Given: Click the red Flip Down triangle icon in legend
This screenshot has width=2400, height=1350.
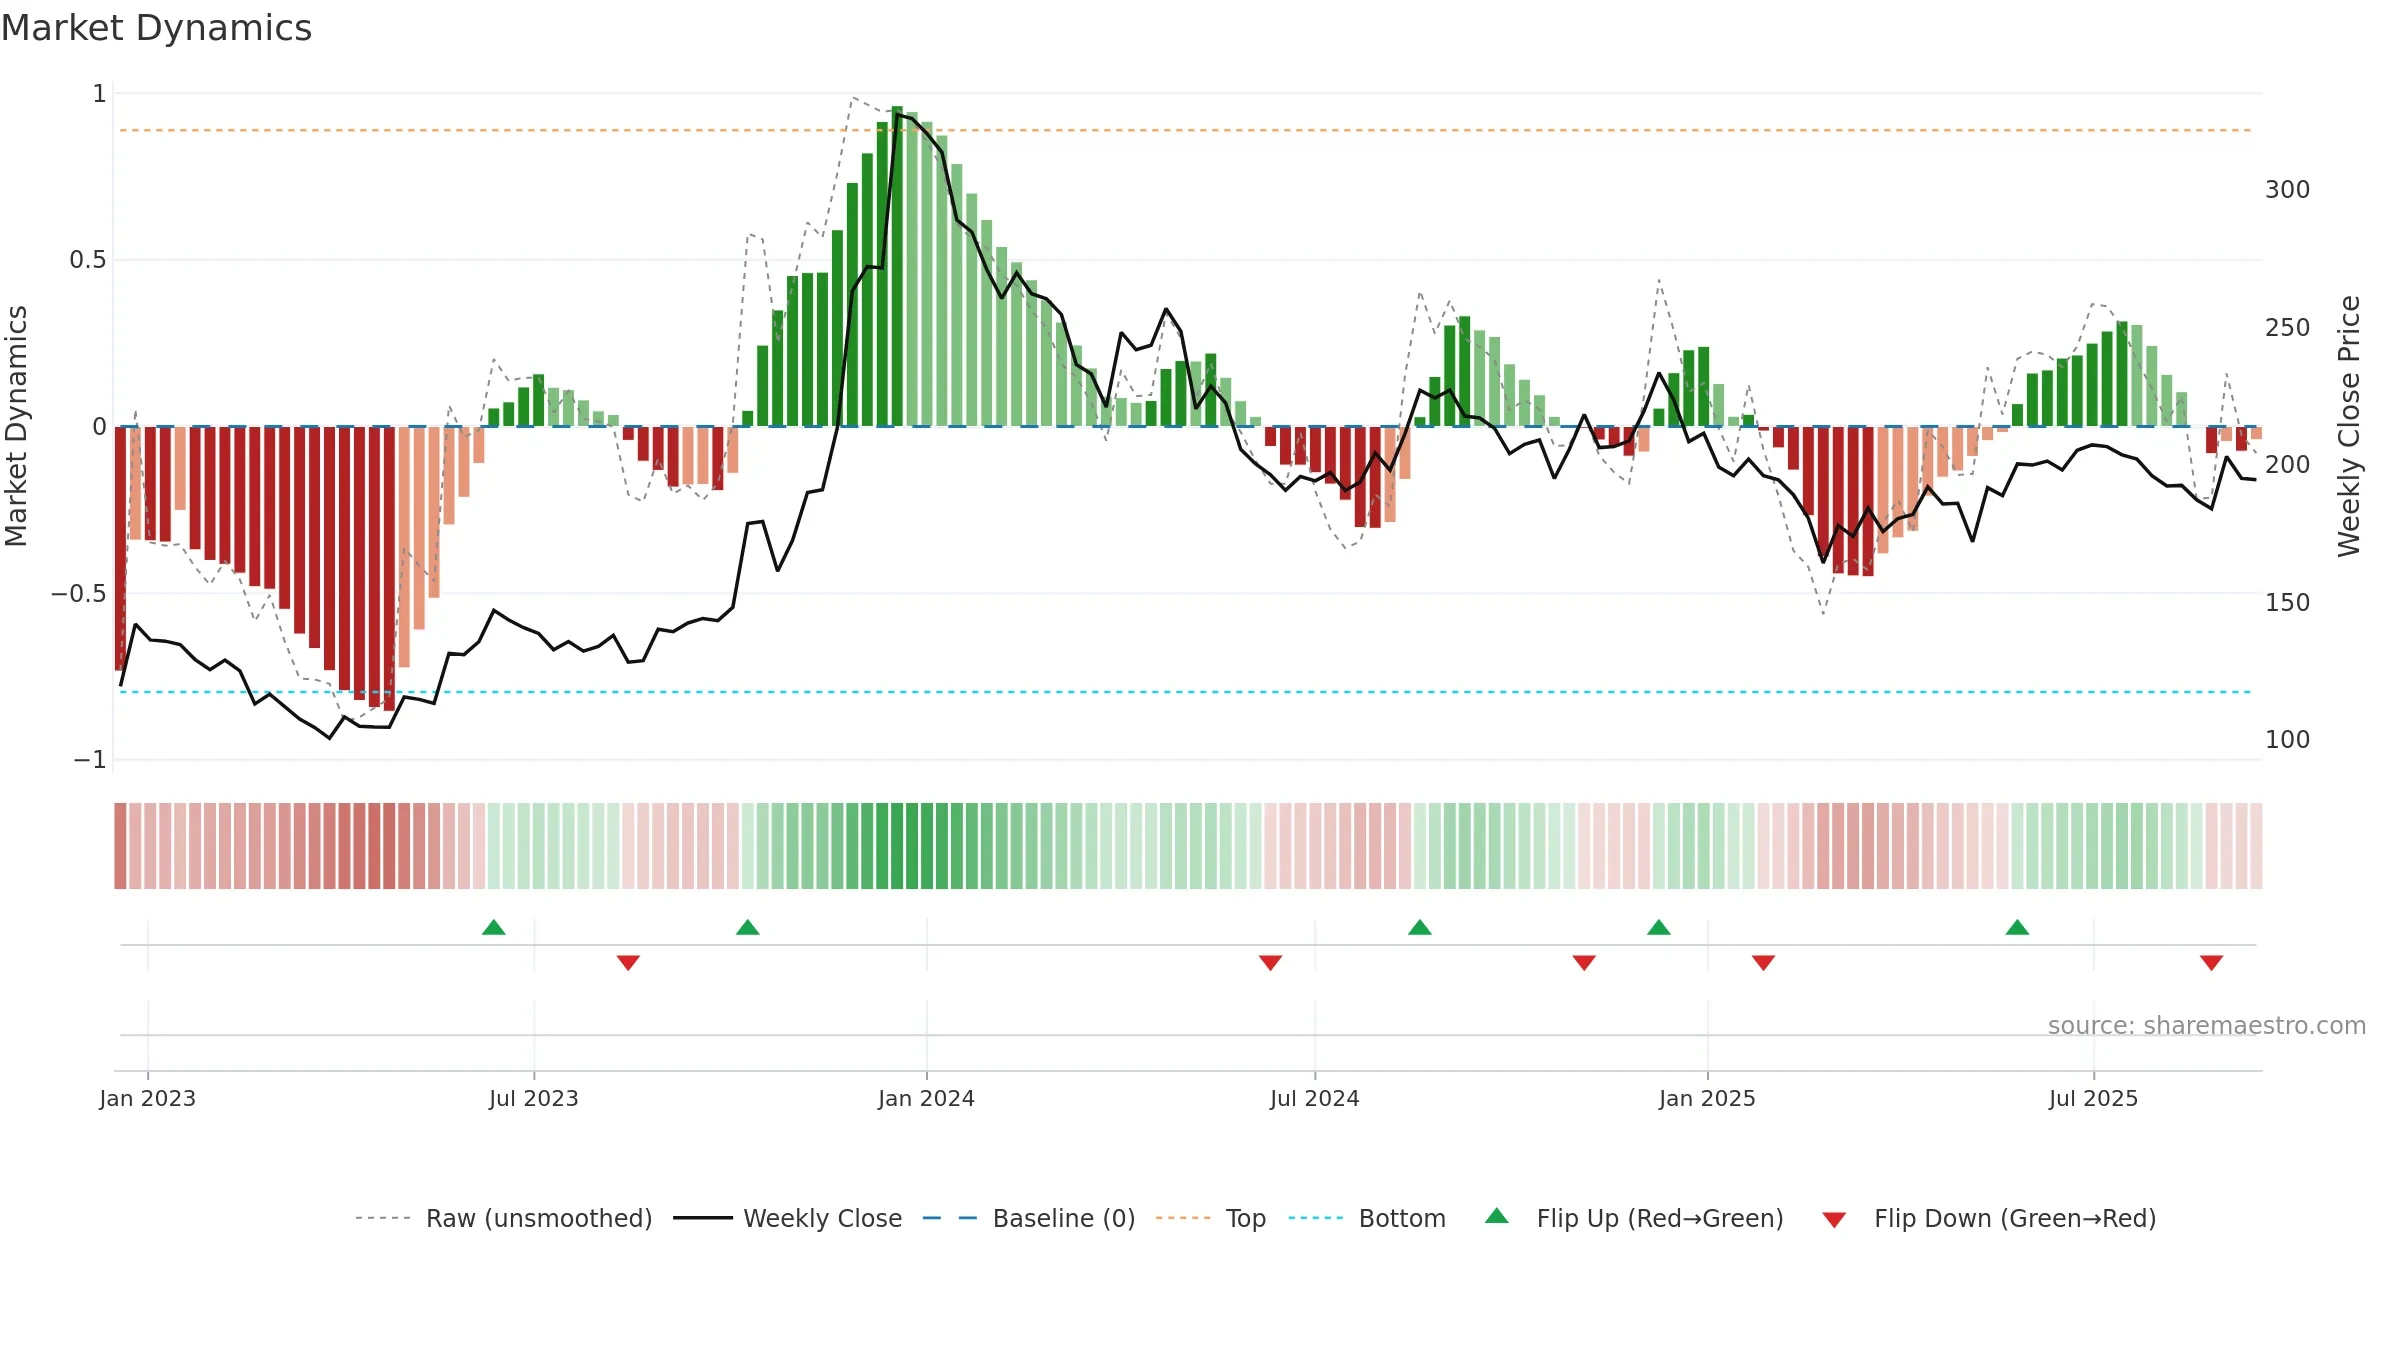Looking at the screenshot, I should pyautogui.click(x=1834, y=1220).
